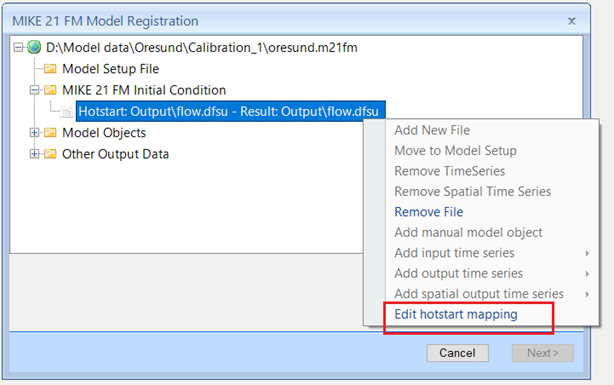Choose Add input time series entry
The width and height of the screenshot is (614, 385).
pos(454,253)
